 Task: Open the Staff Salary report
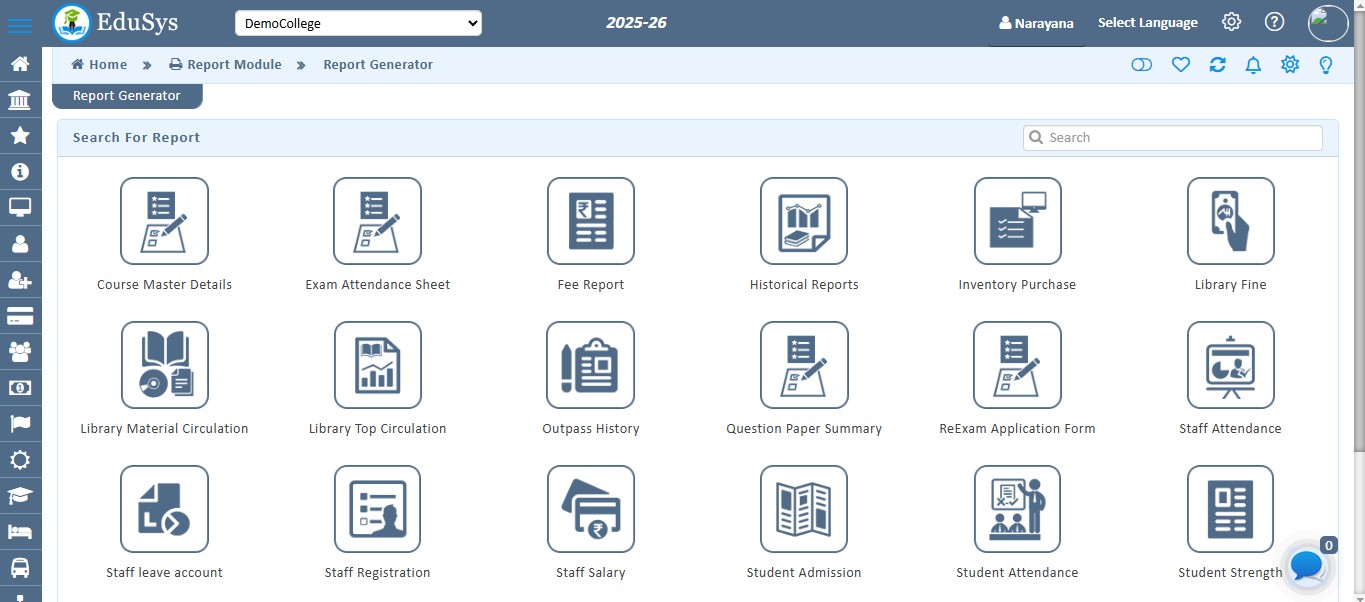590,509
